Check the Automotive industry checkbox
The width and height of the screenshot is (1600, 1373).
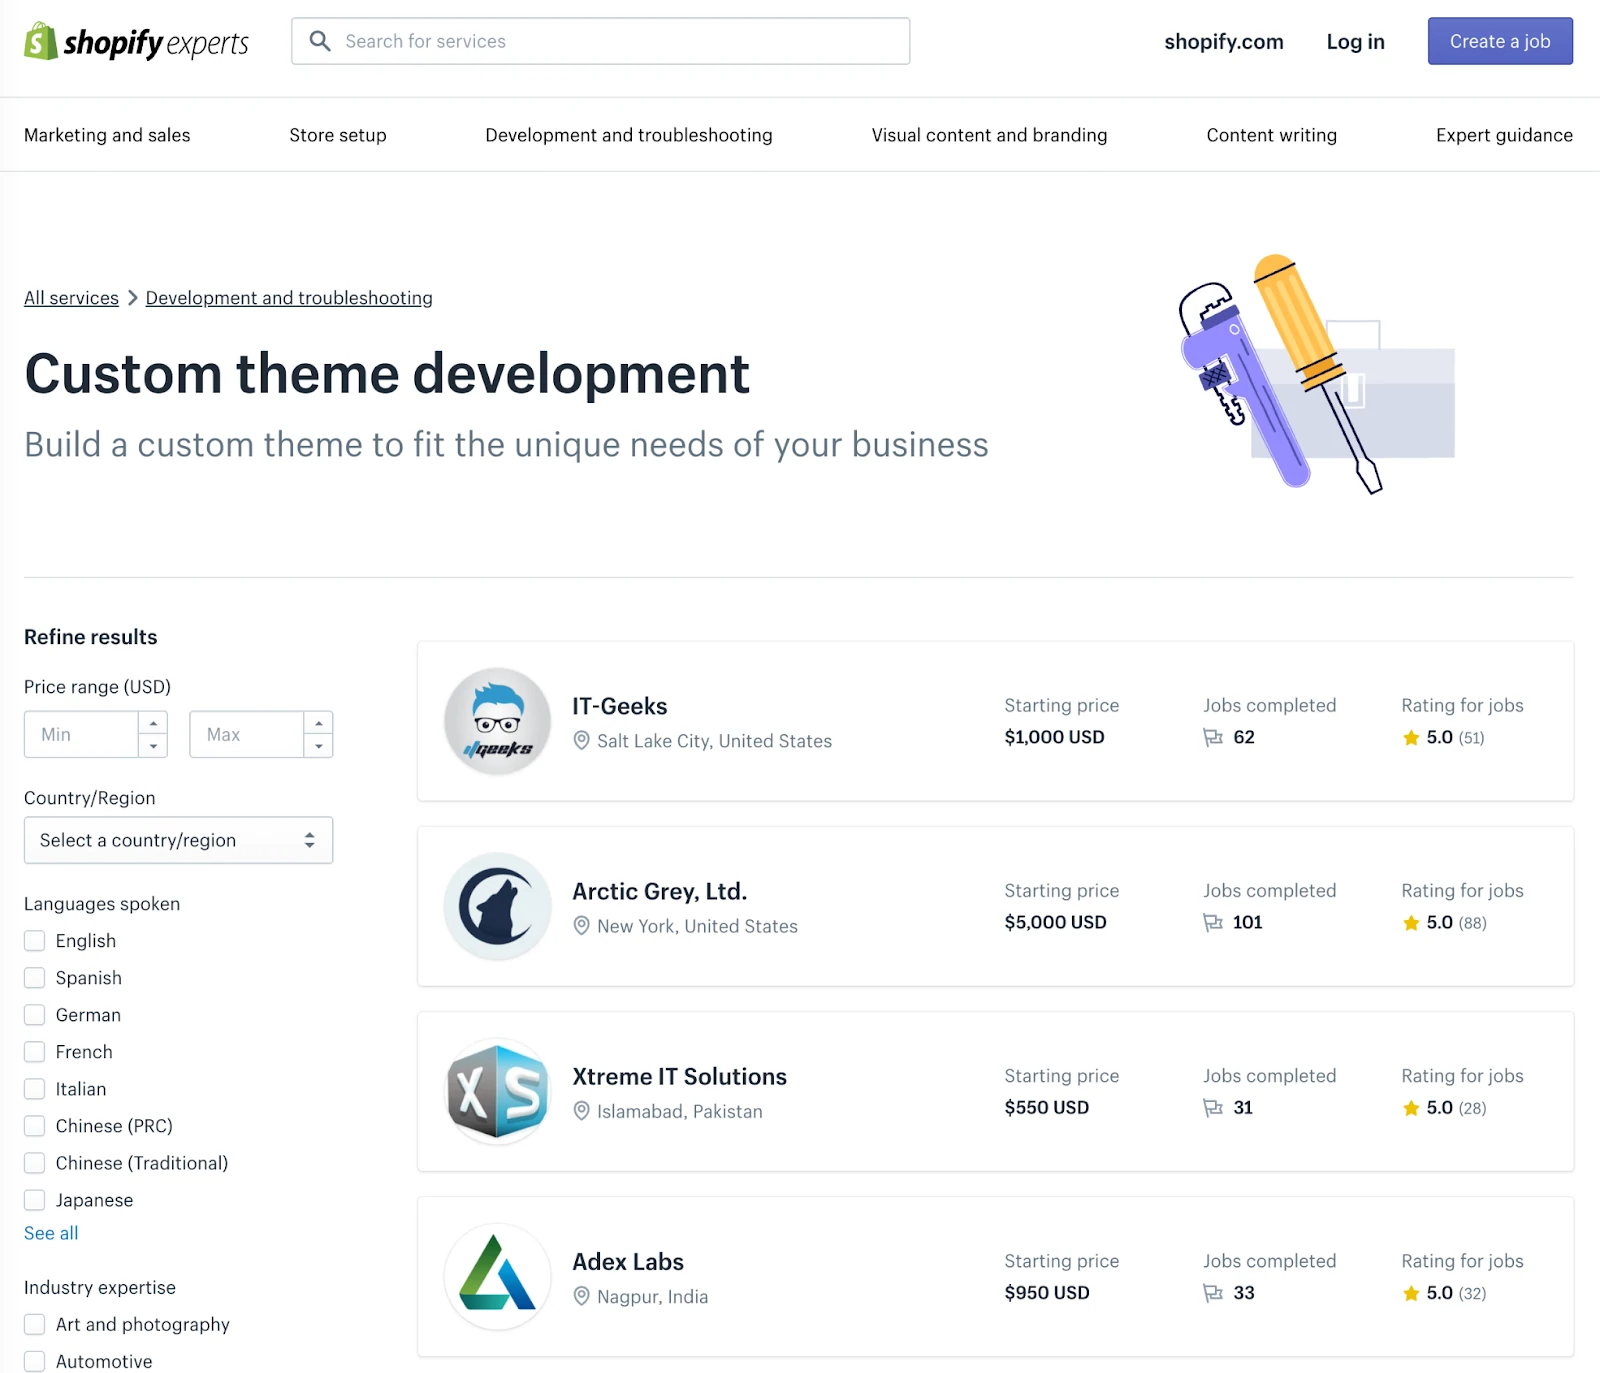[35, 1362]
